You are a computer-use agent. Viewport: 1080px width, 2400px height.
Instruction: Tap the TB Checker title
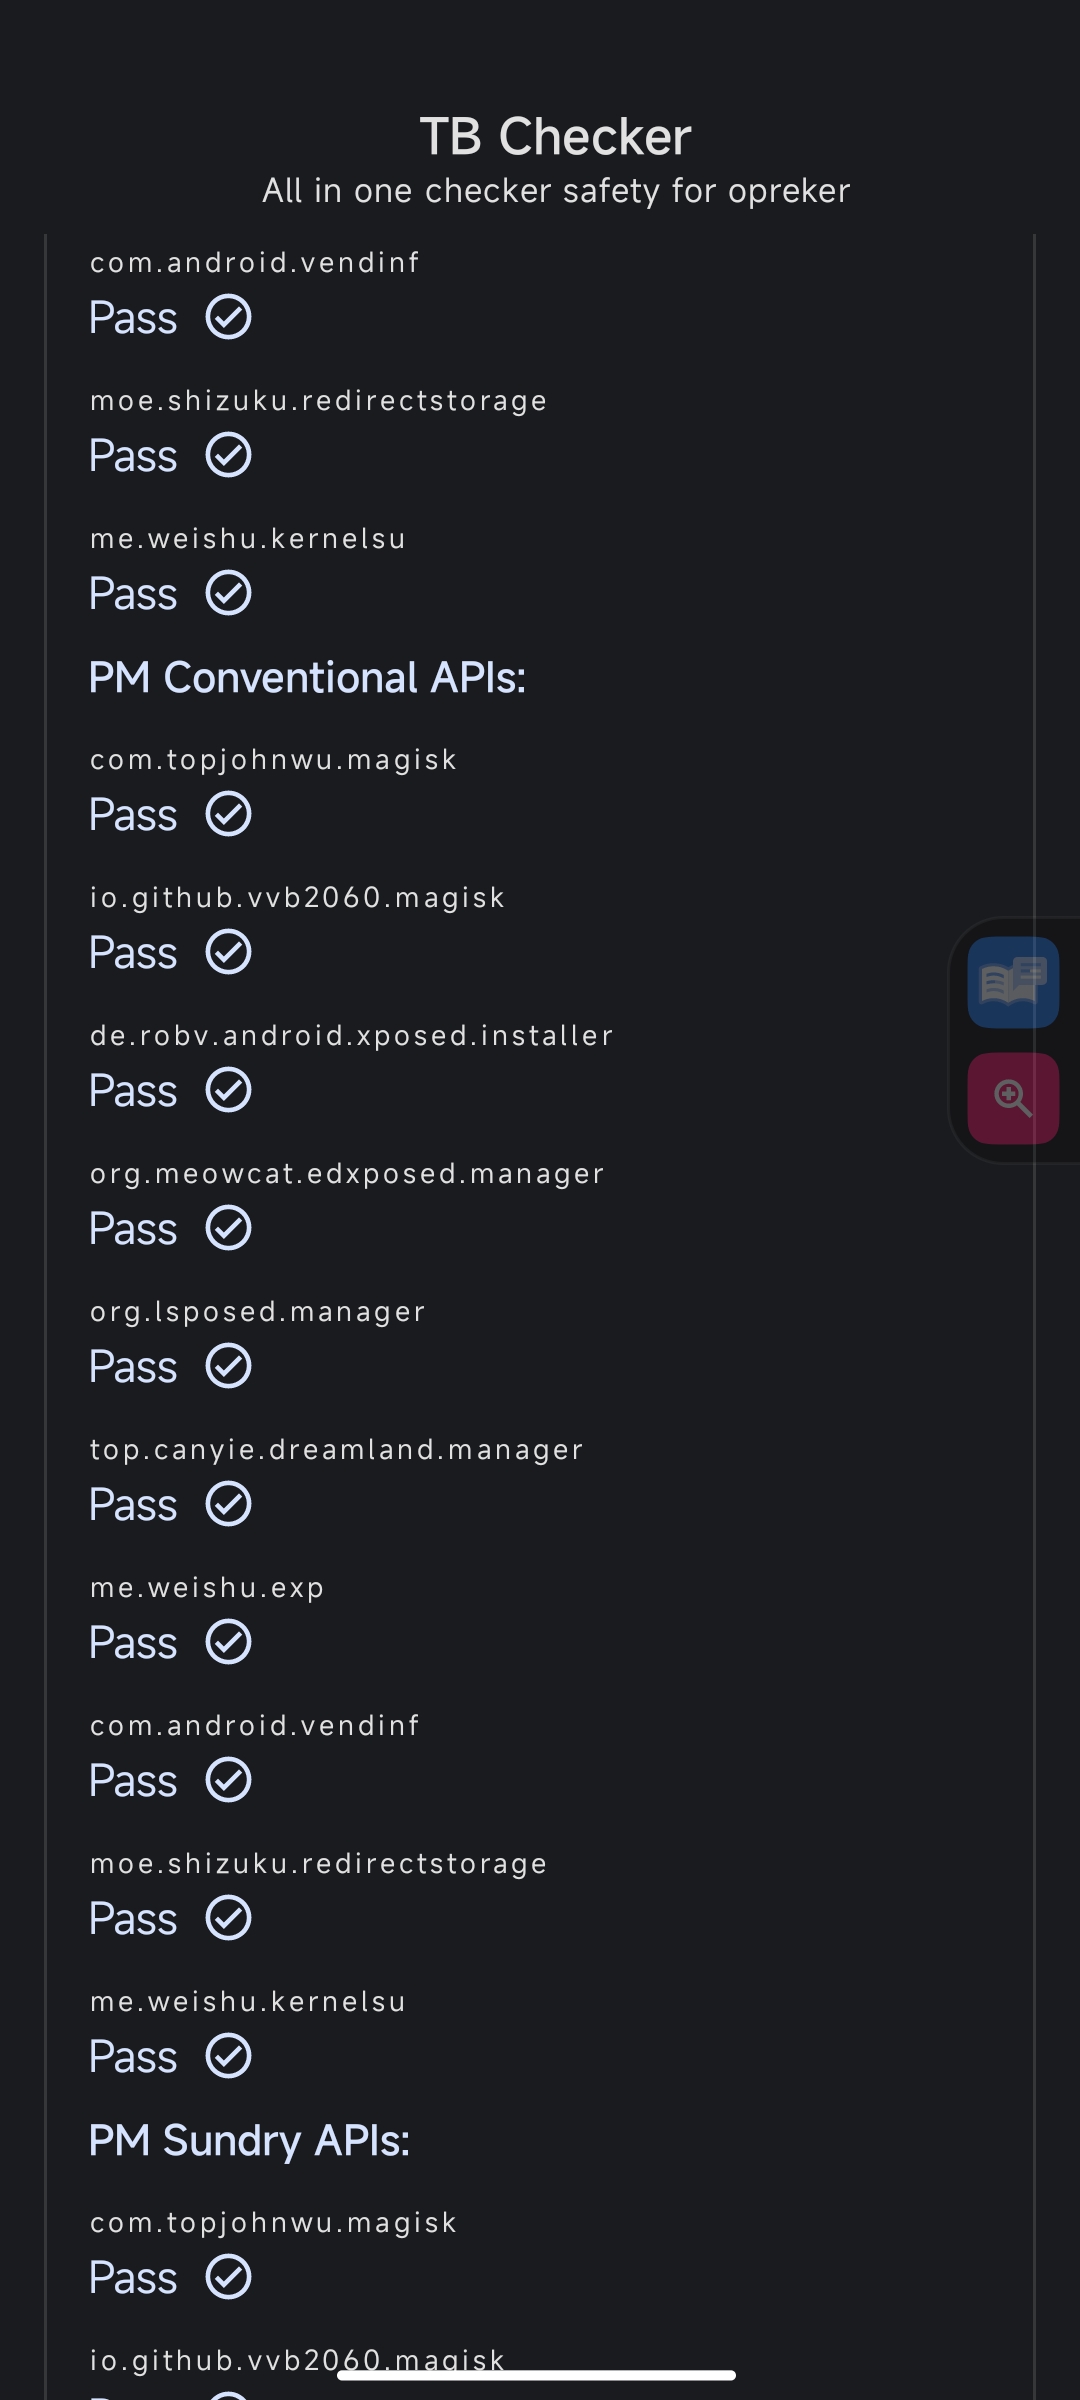click(x=555, y=137)
